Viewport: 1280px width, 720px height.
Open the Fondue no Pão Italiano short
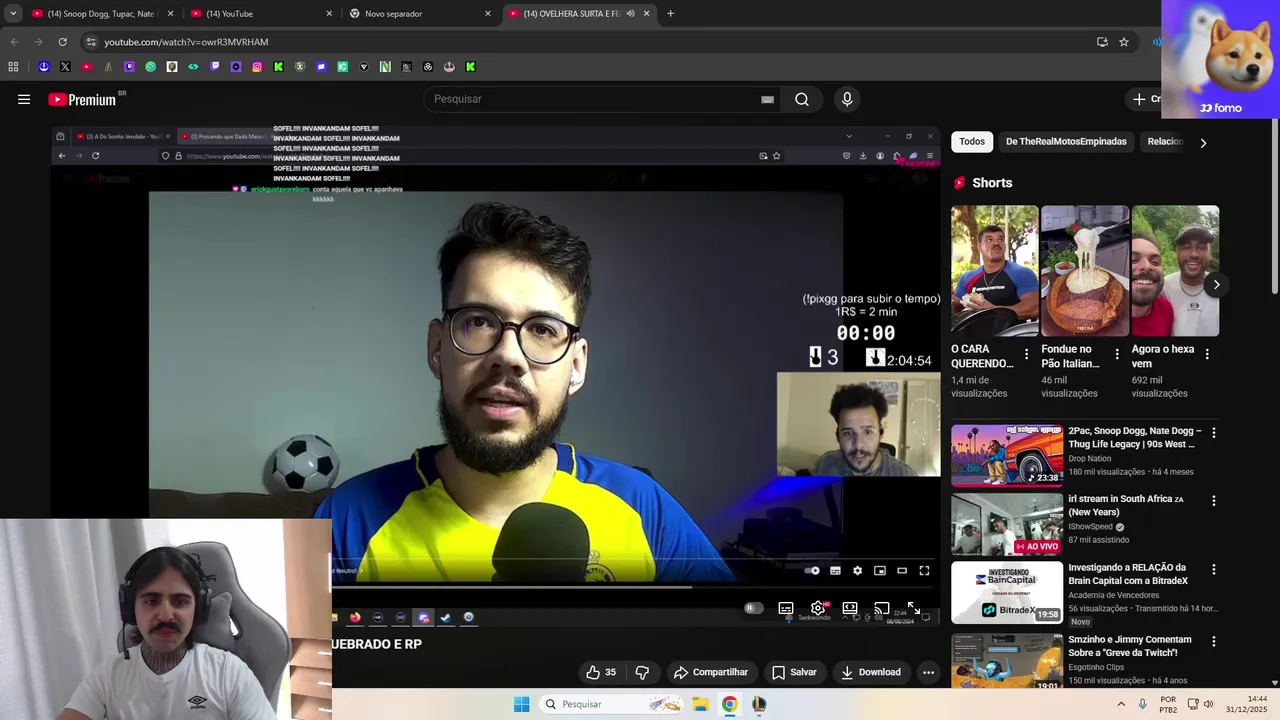(1085, 271)
